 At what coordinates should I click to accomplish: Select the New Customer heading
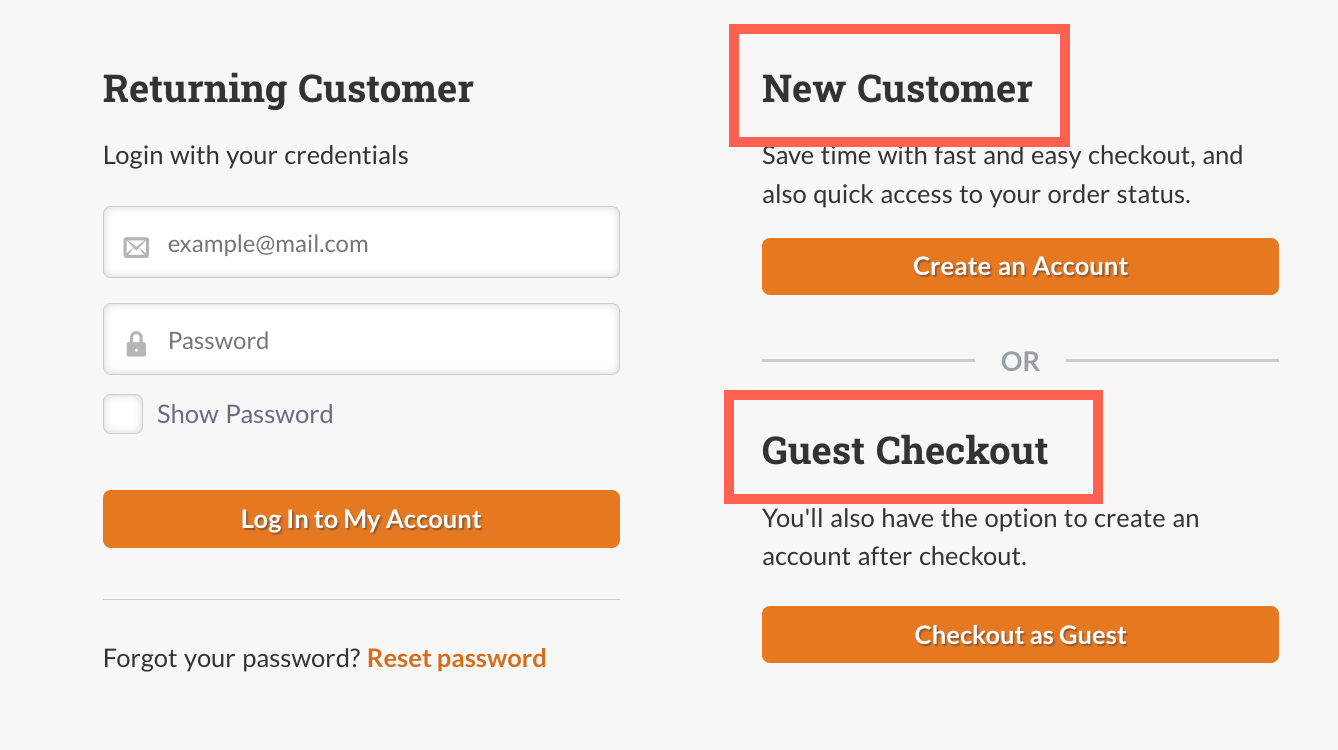click(896, 88)
